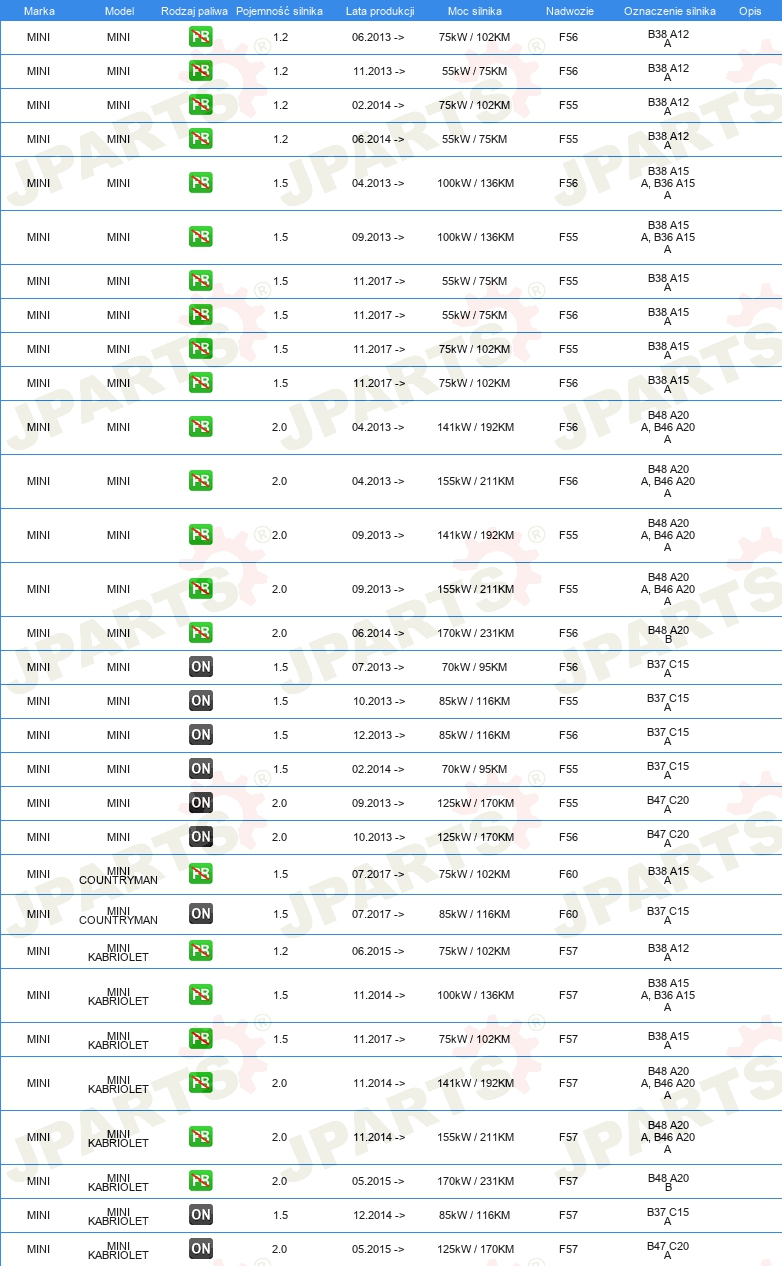
Task: Select the 12.2013 -> production date cell
Action: [379, 735]
